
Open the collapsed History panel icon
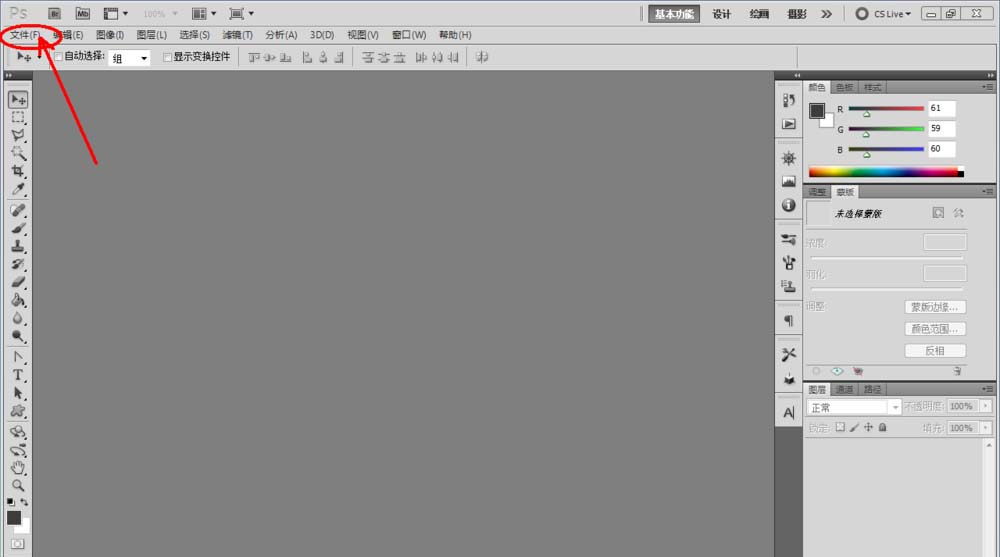point(789,100)
